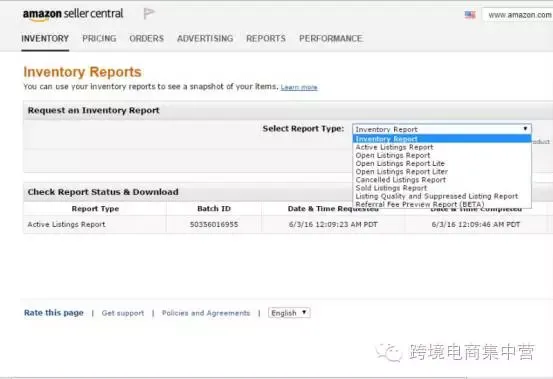Open the www.amazon.com marketplace selector
The width and height of the screenshot is (553, 379).
click(x=518, y=15)
